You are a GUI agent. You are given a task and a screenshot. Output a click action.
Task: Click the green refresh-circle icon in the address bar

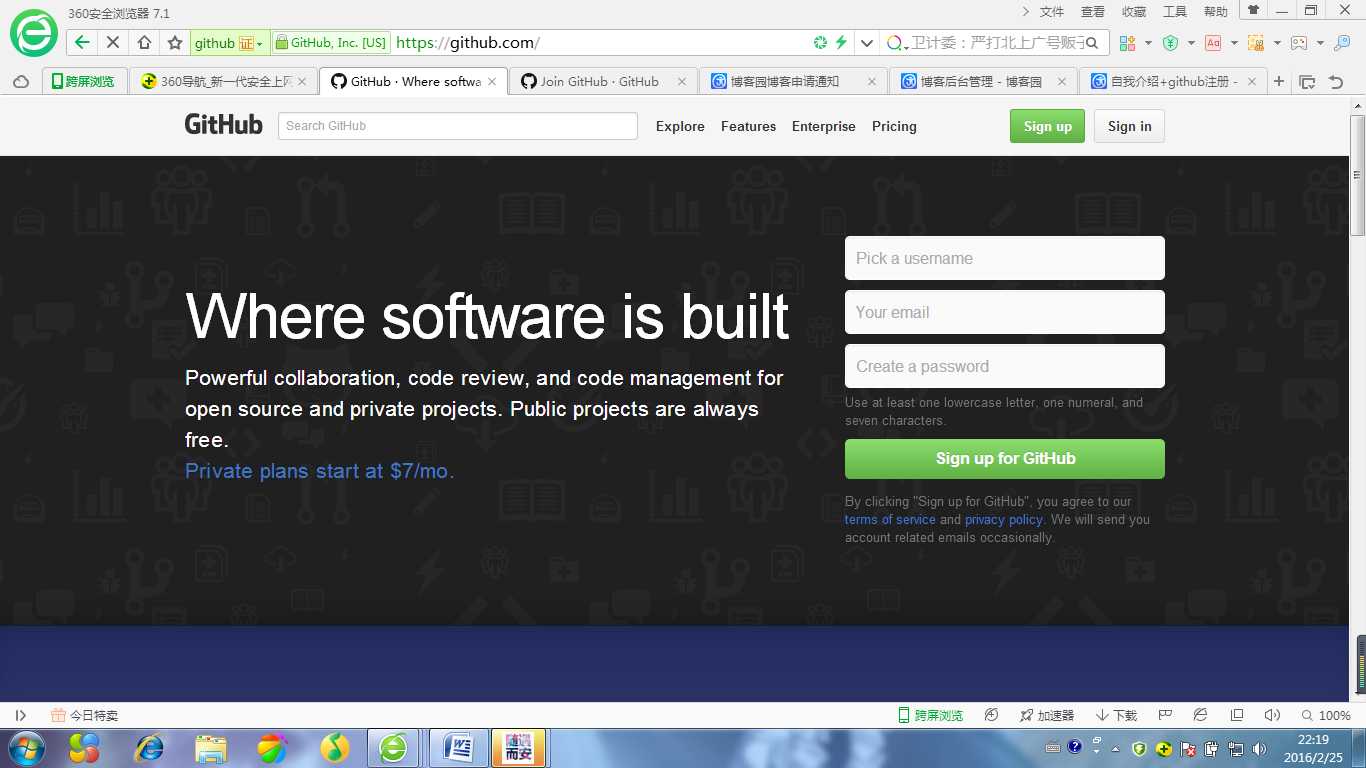(x=820, y=42)
